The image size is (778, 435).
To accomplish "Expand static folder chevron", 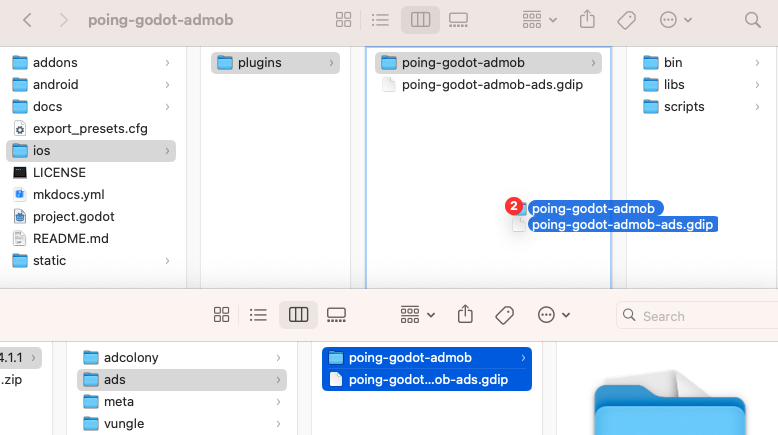I will point(167,261).
